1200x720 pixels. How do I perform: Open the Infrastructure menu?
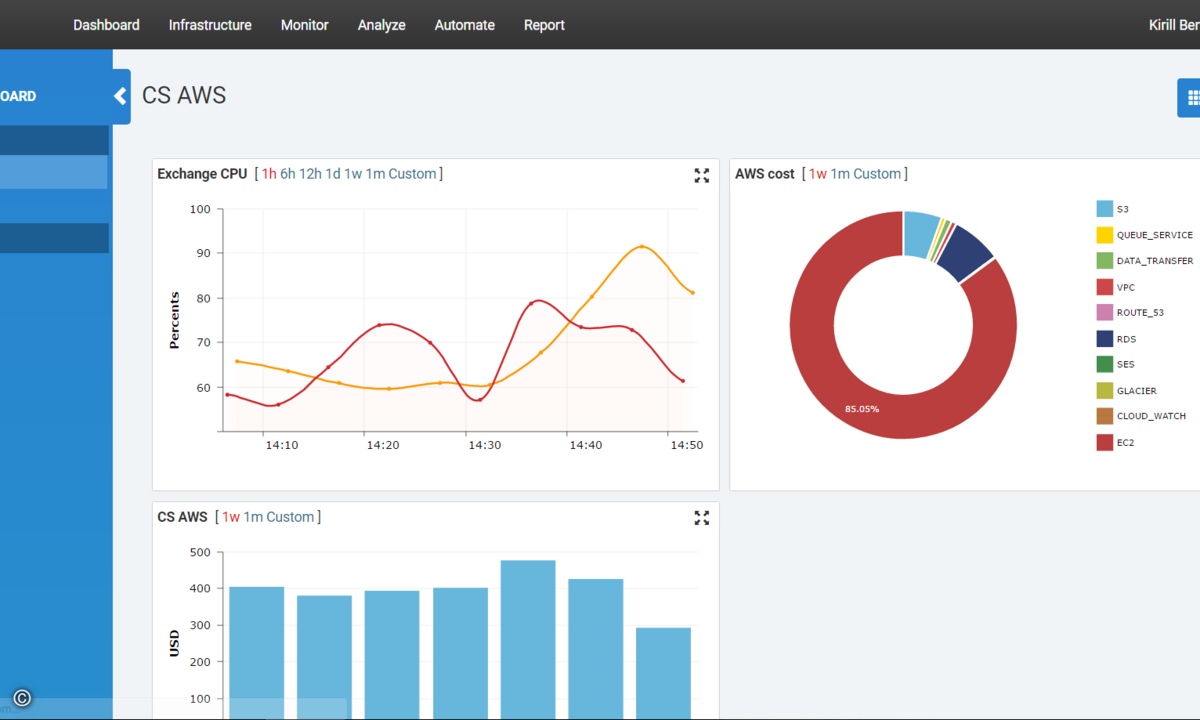pos(210,25)
